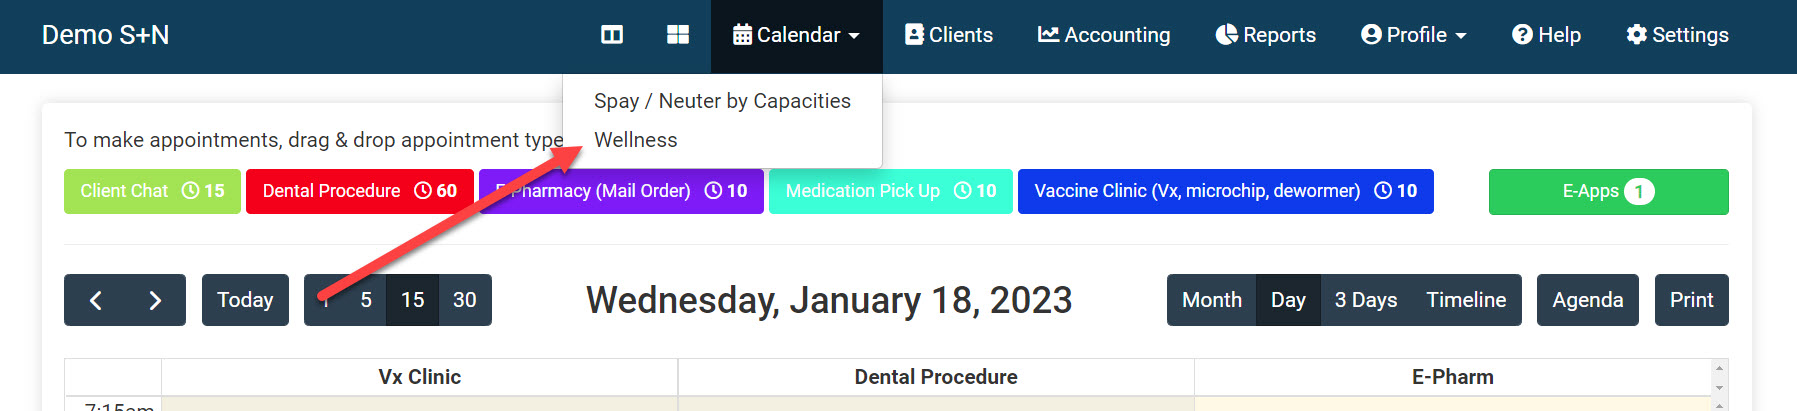This screenshot has width=1797, height=411.
Task: Go to previous day with left chevron
Action: (96, 300)
